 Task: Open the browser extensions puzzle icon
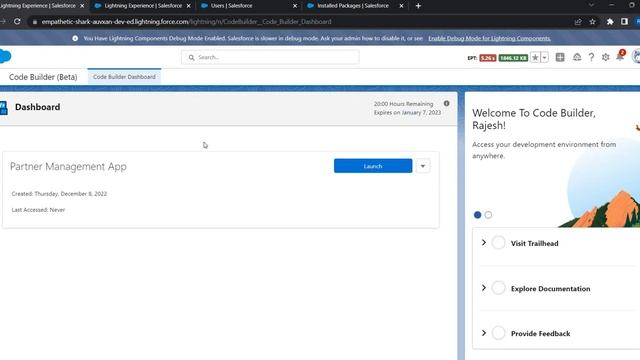click(x=610, y=22)
